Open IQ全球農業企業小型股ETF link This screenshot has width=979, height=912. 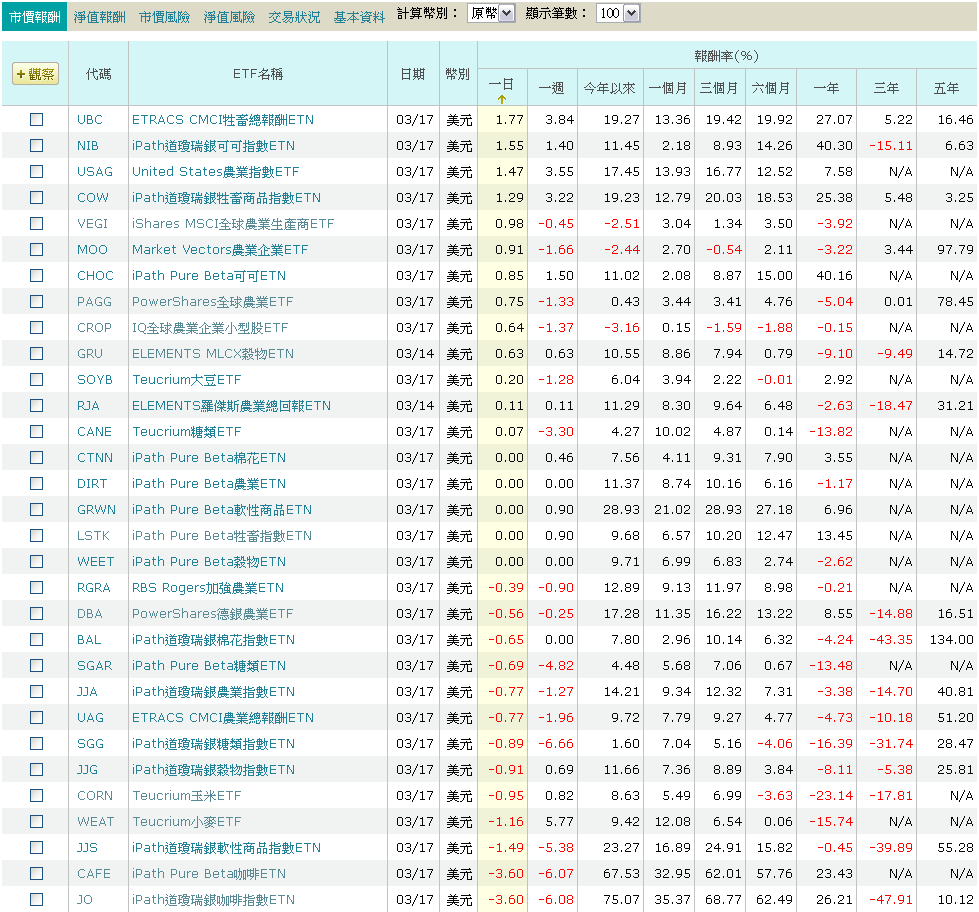coord(210,327)
